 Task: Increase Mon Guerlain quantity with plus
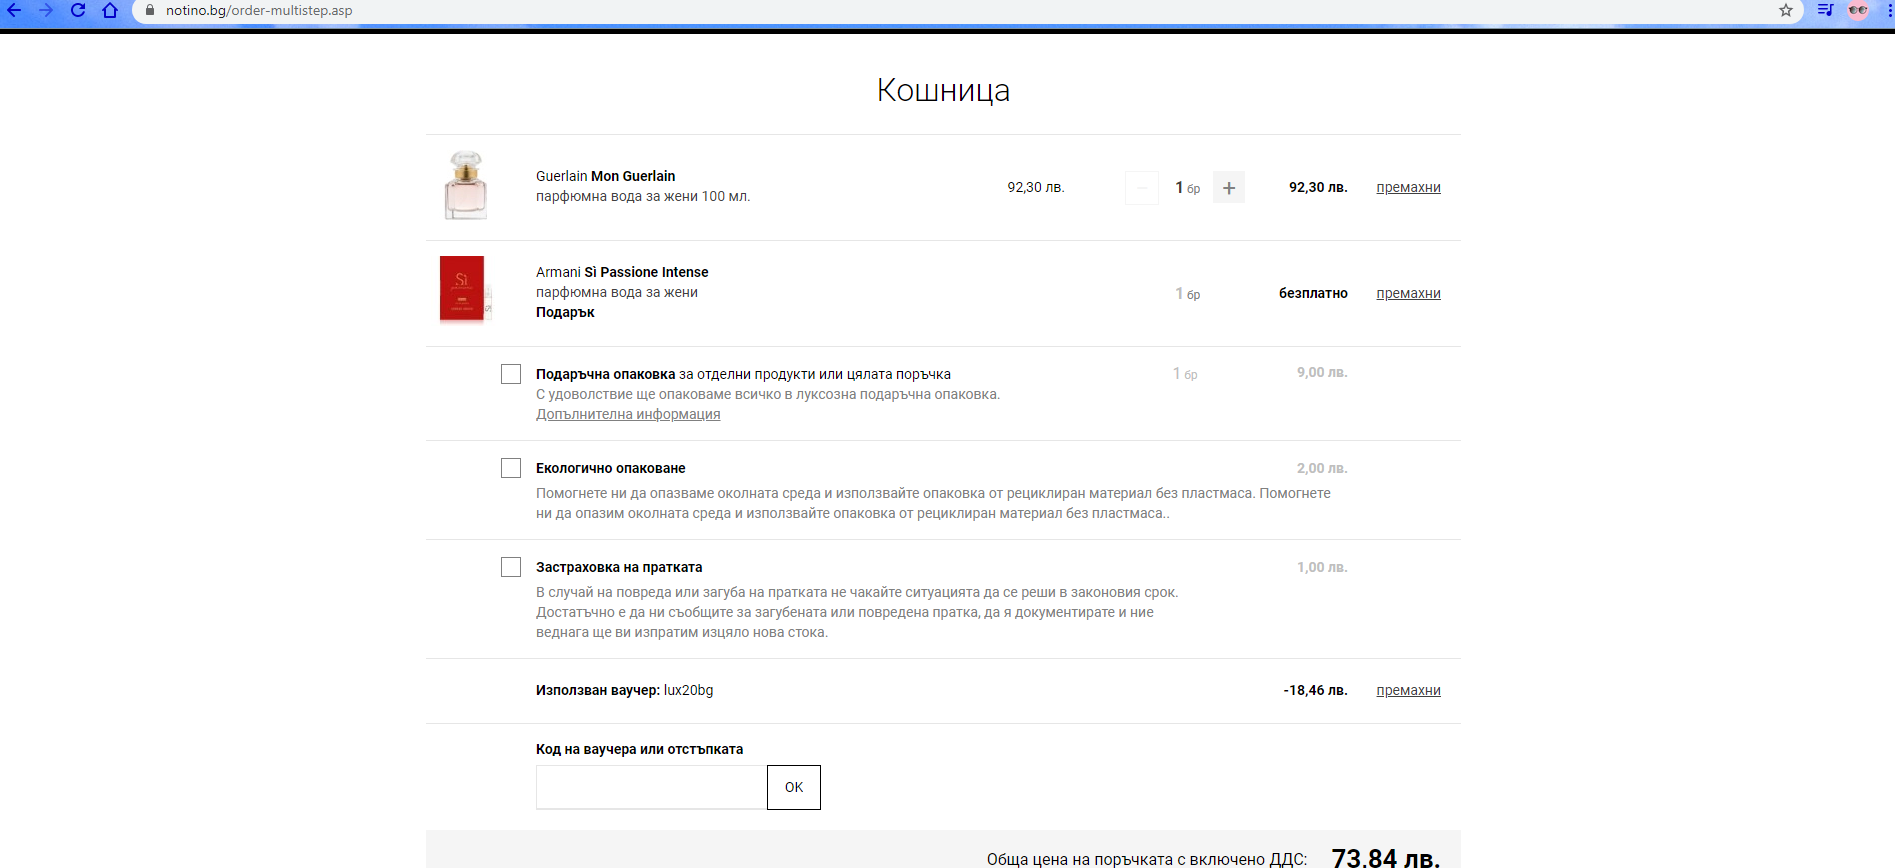[x=1229, y=187]
